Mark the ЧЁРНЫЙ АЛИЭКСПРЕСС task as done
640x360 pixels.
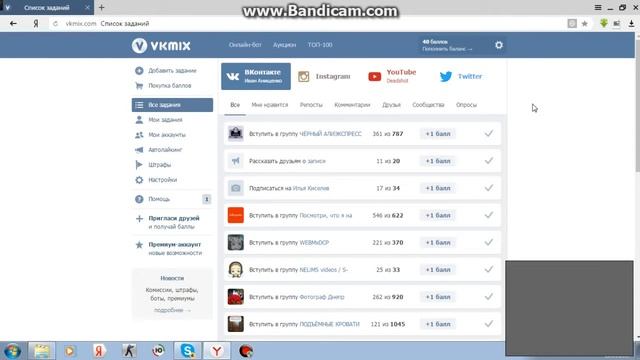(x=489, y=133)
